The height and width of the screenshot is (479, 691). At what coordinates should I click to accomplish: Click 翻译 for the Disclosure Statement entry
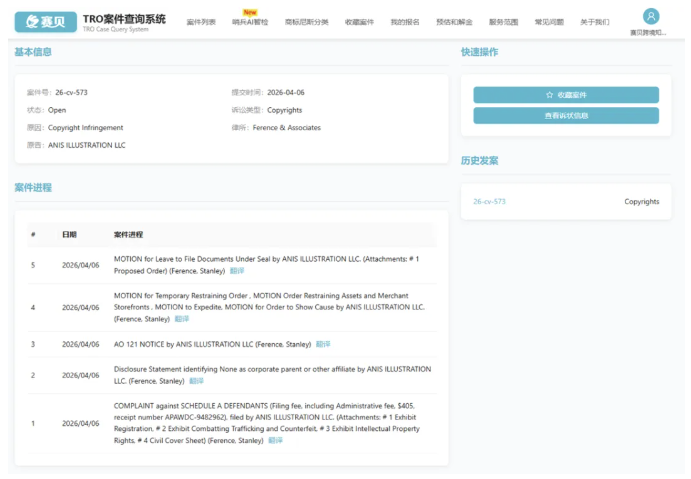196,381
